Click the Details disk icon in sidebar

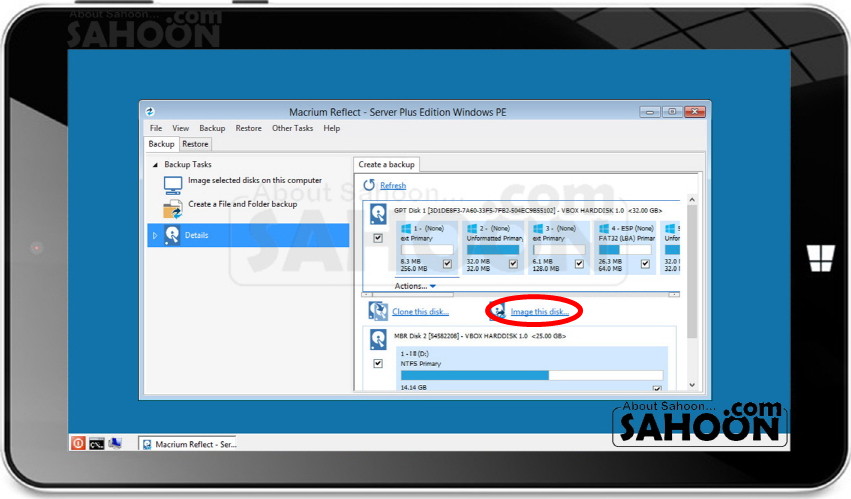tap(172, 235)
